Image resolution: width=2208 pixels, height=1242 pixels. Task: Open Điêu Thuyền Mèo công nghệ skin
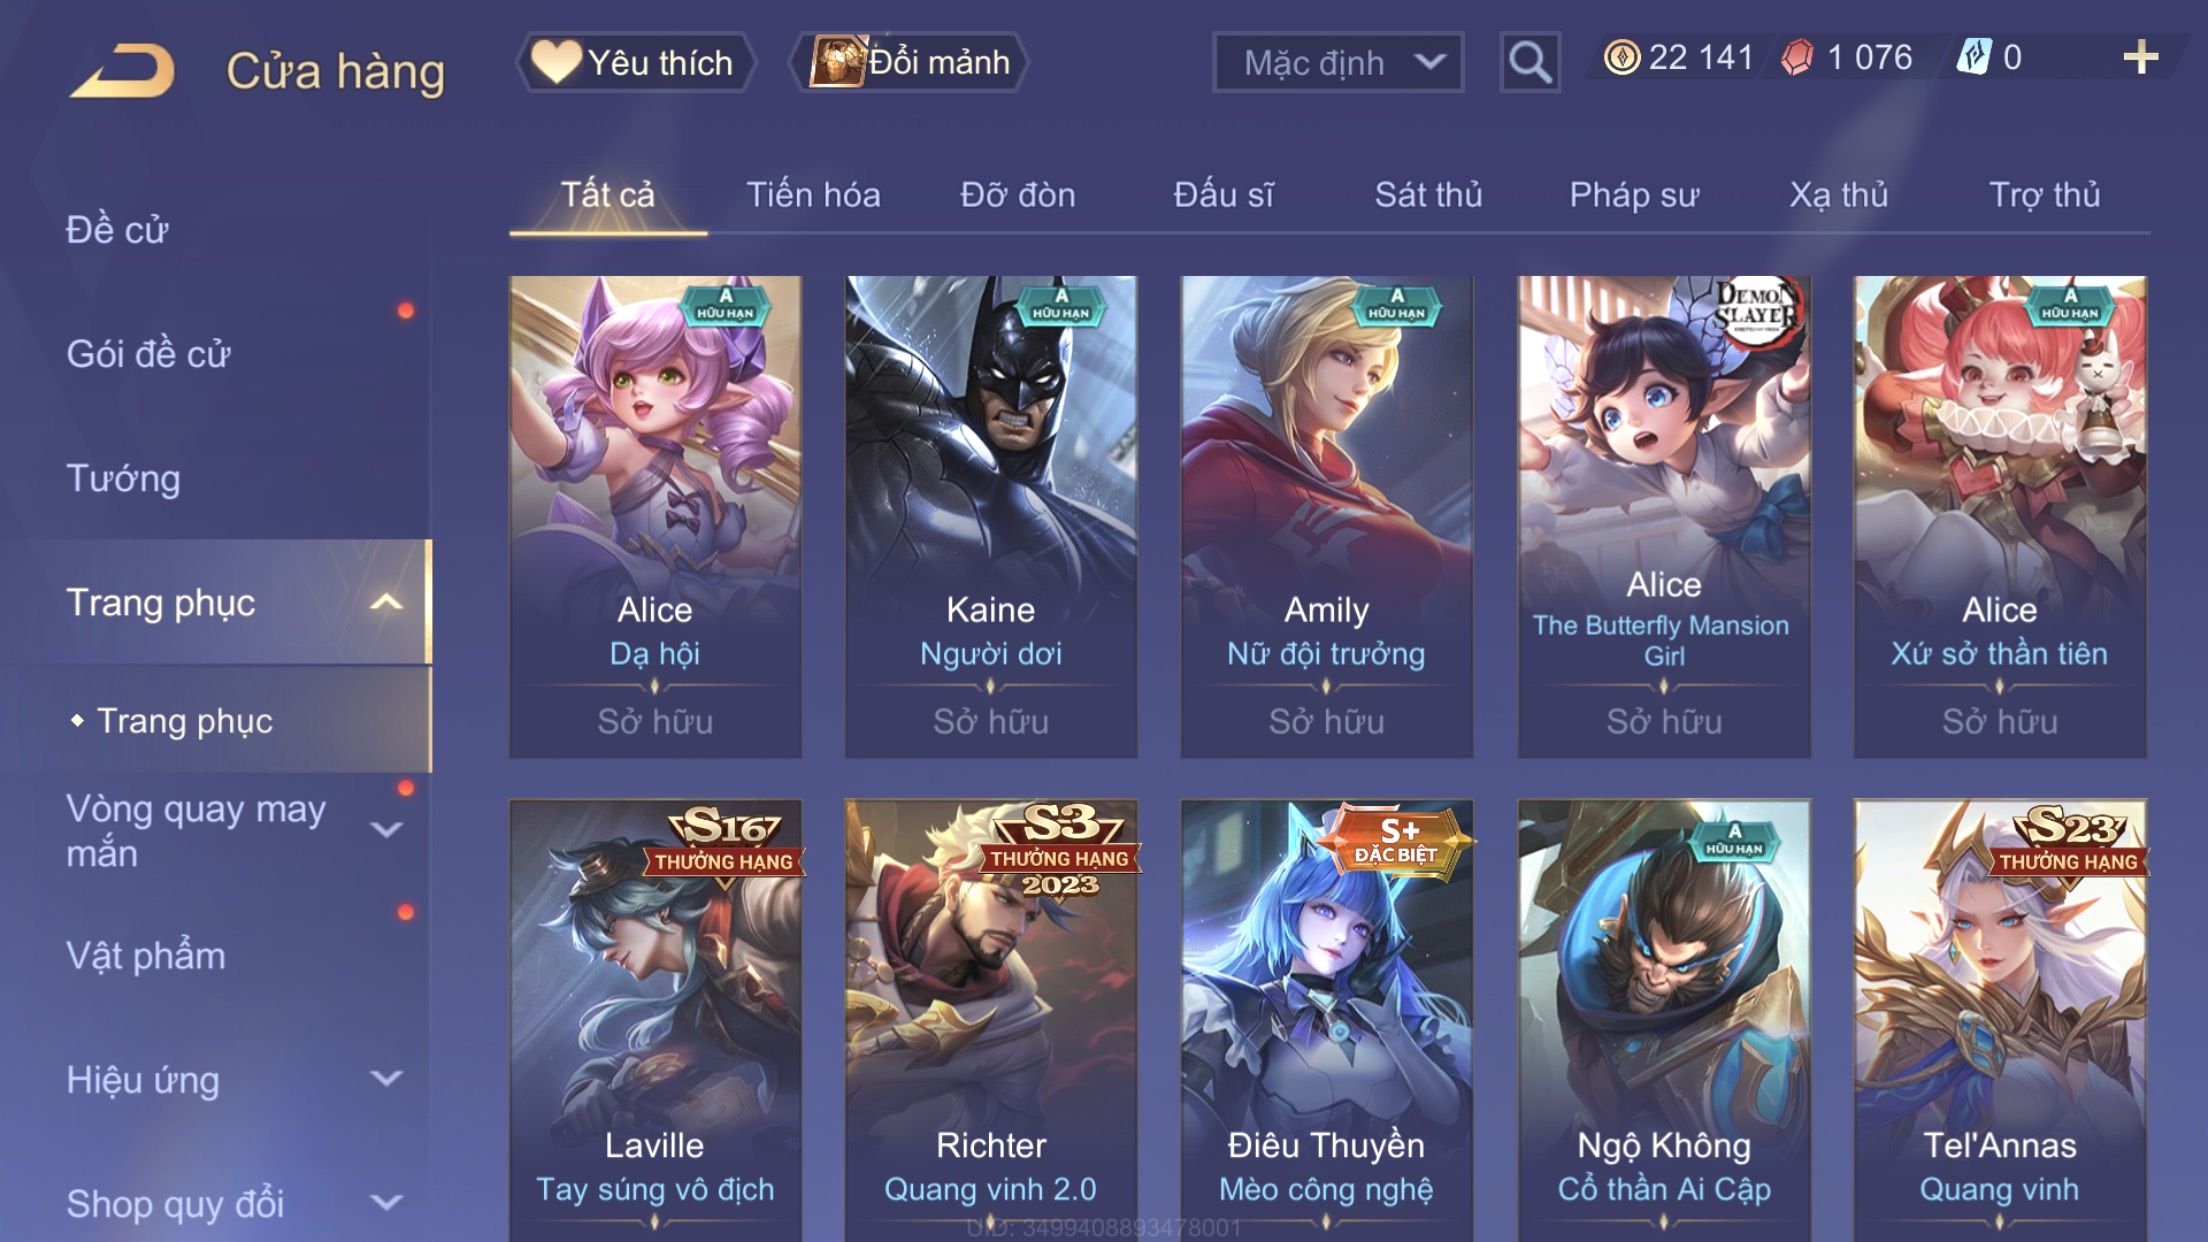click(x=1326, y=1020)
